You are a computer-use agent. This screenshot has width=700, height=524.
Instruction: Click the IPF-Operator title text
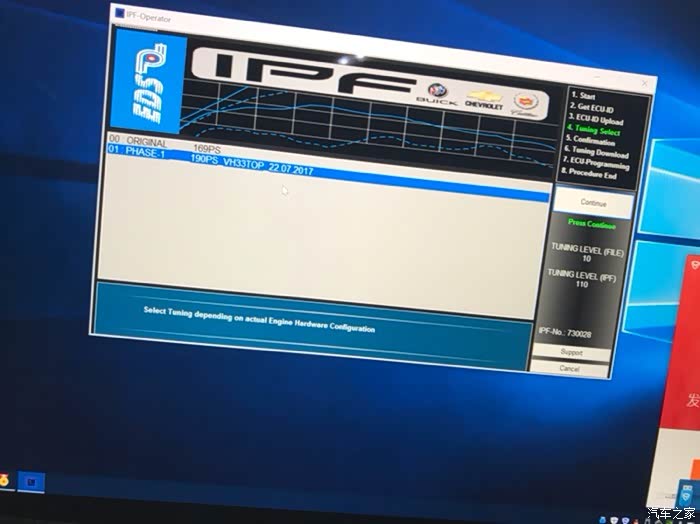148,18
